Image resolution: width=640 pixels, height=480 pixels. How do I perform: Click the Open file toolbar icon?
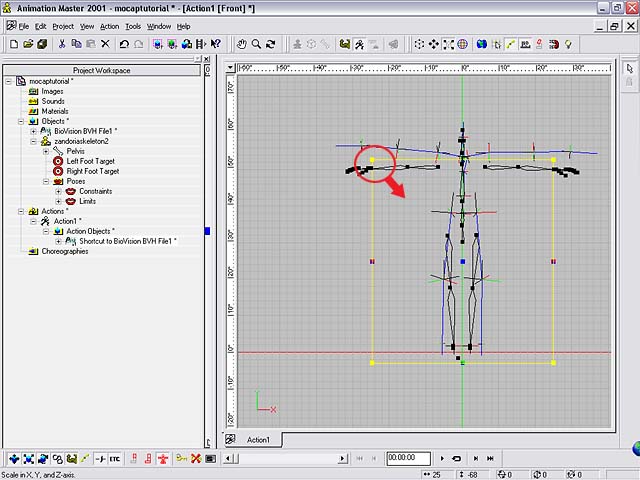click(x=27, y=44)
